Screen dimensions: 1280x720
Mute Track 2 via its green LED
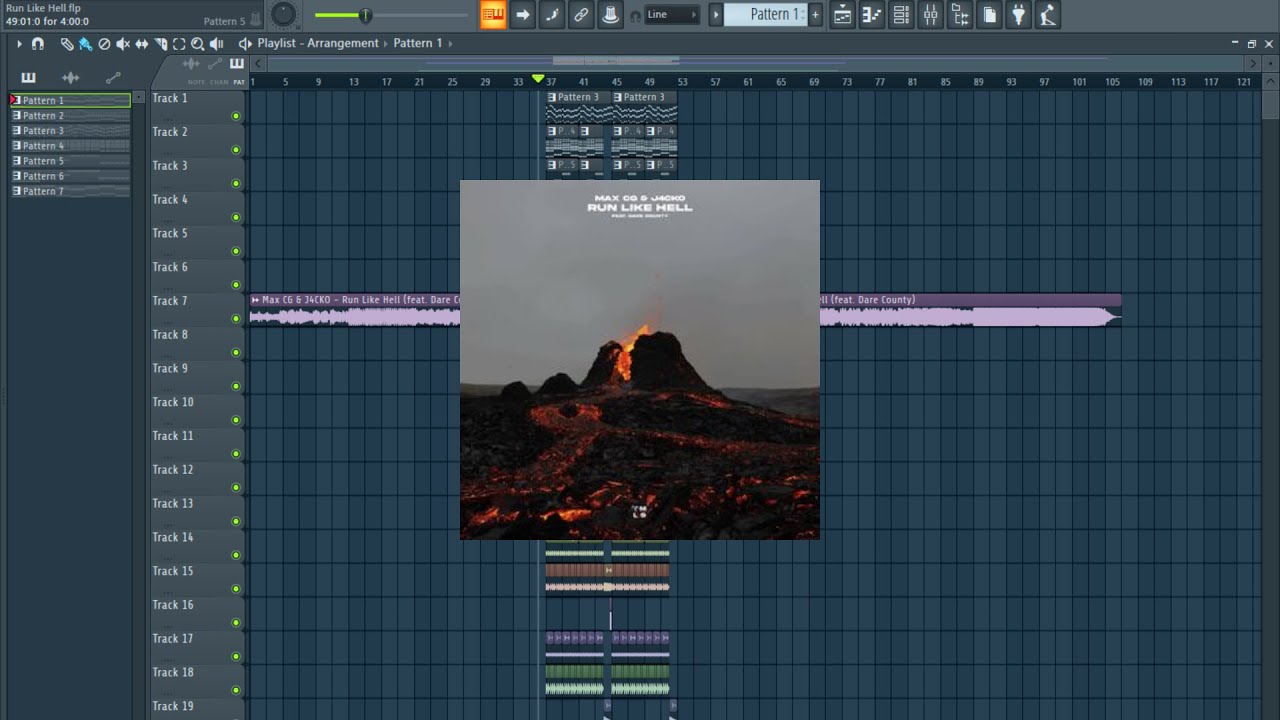(236, 150)
